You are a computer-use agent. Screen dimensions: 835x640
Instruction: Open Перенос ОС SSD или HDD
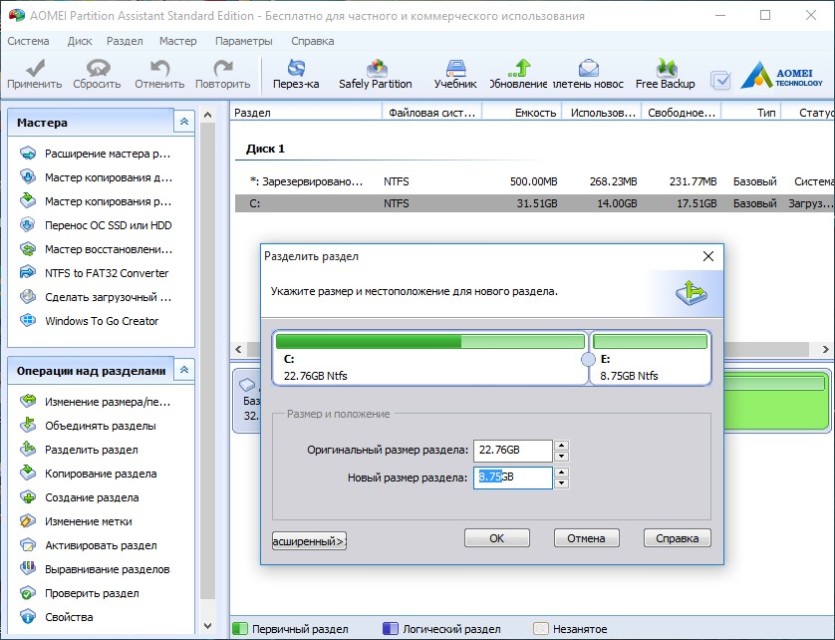point(95,225)
